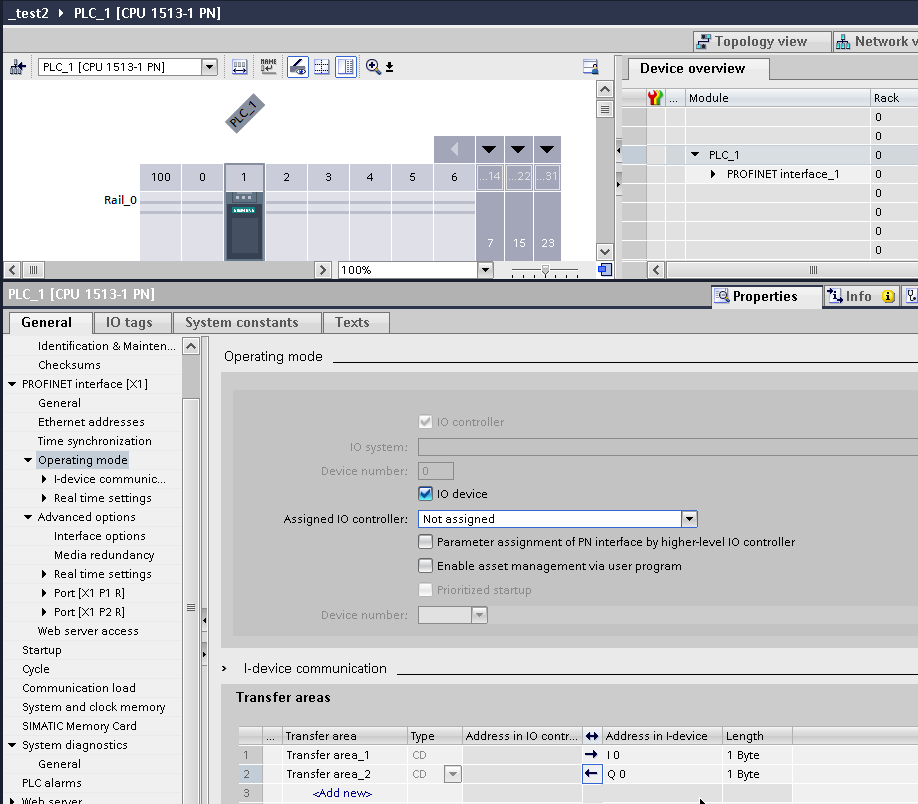Viewport: 918px width, 804px height.
Task: Click the greyed Prioritized startup checkbox
Action: pos(426,590)
